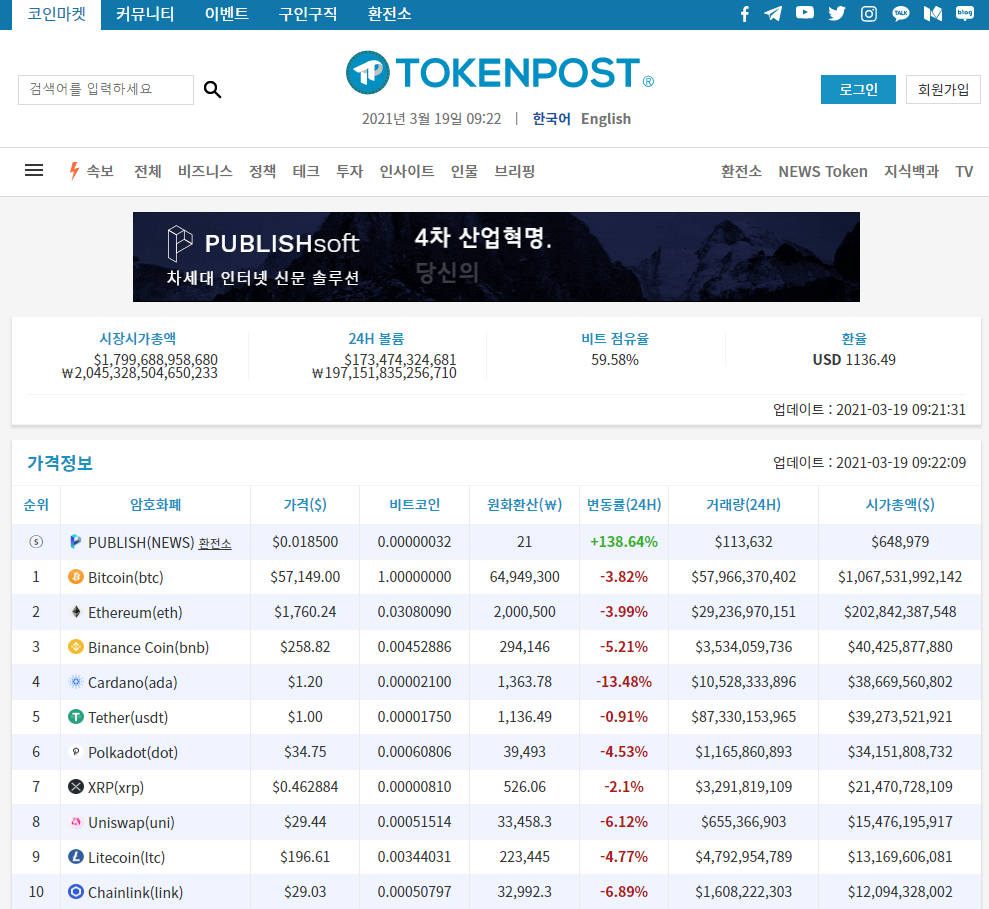The image size is (989, 909).
Task: Open the 인사이트 news category
Action: 407,171
